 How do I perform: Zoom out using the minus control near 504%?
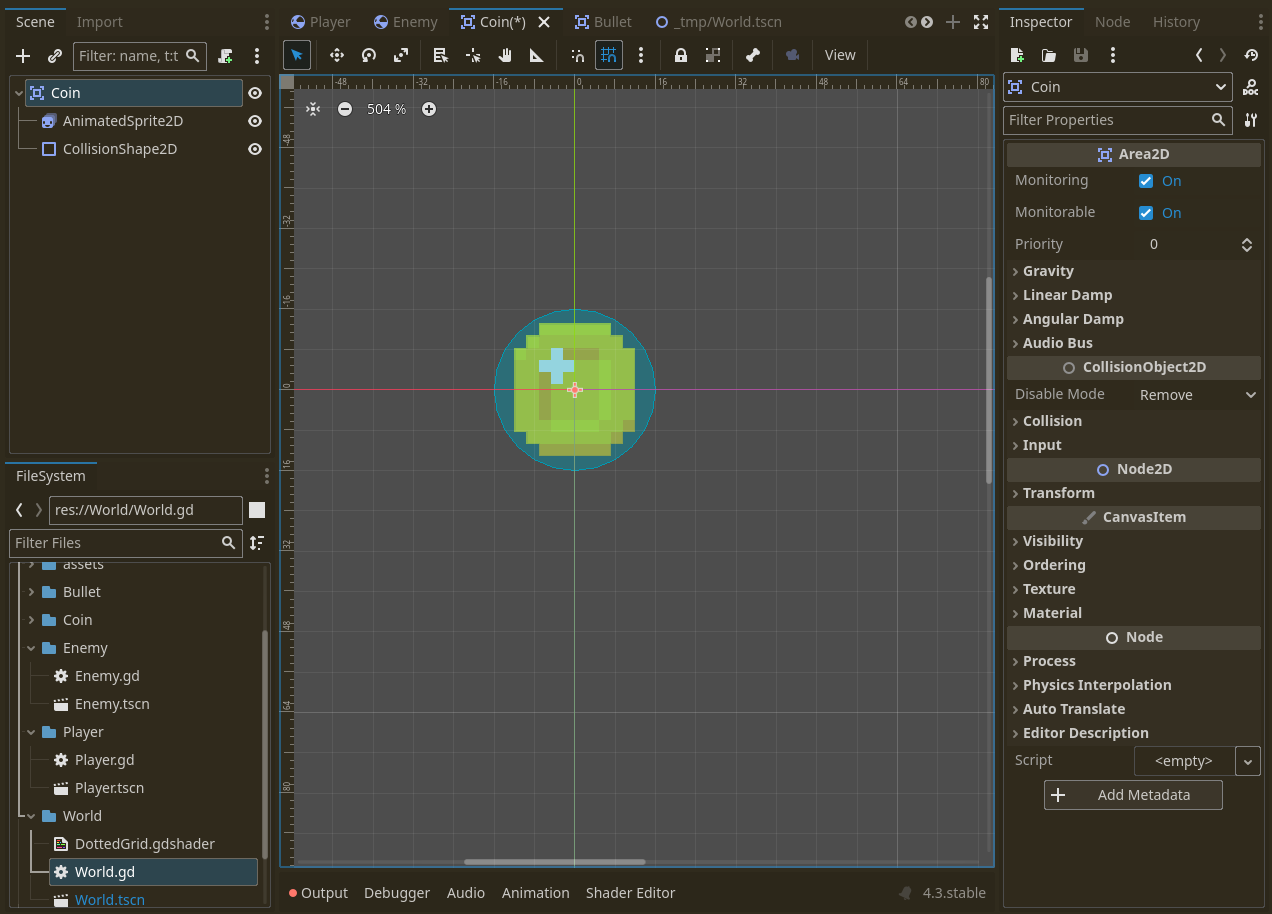pos(345,109)
